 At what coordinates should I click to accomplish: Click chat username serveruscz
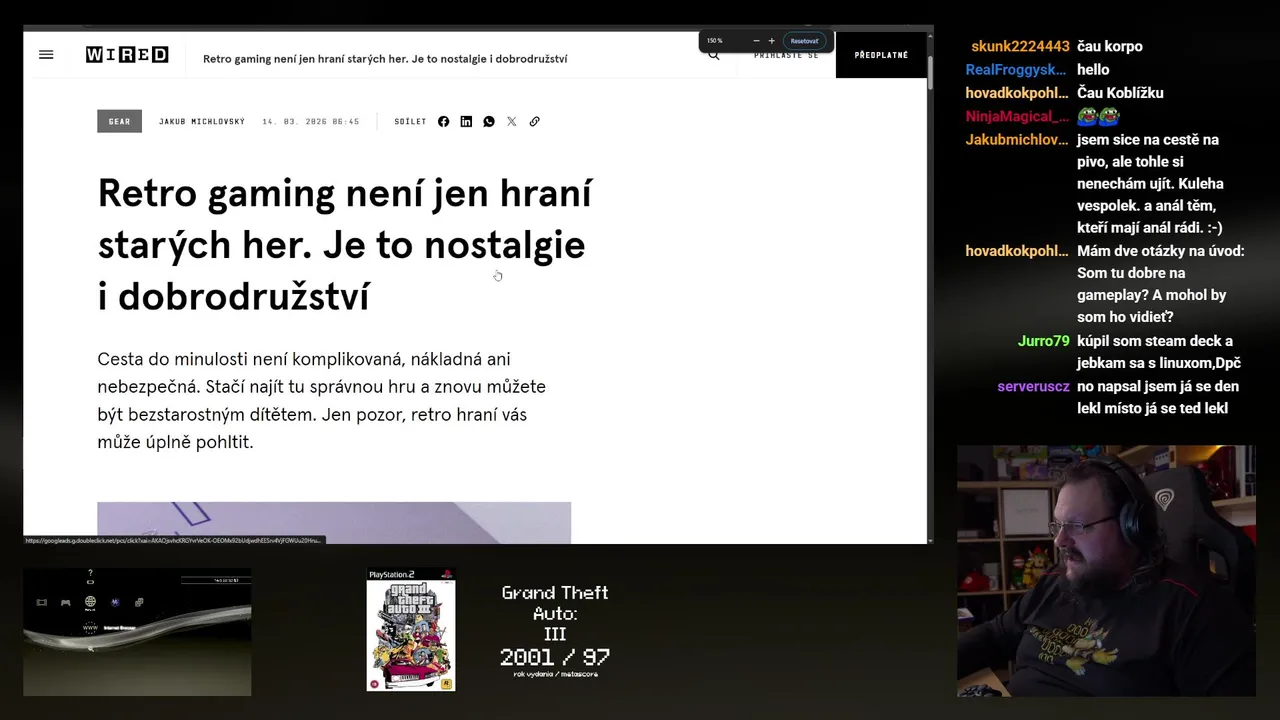pyautogui.click(x=1033, y=386)
